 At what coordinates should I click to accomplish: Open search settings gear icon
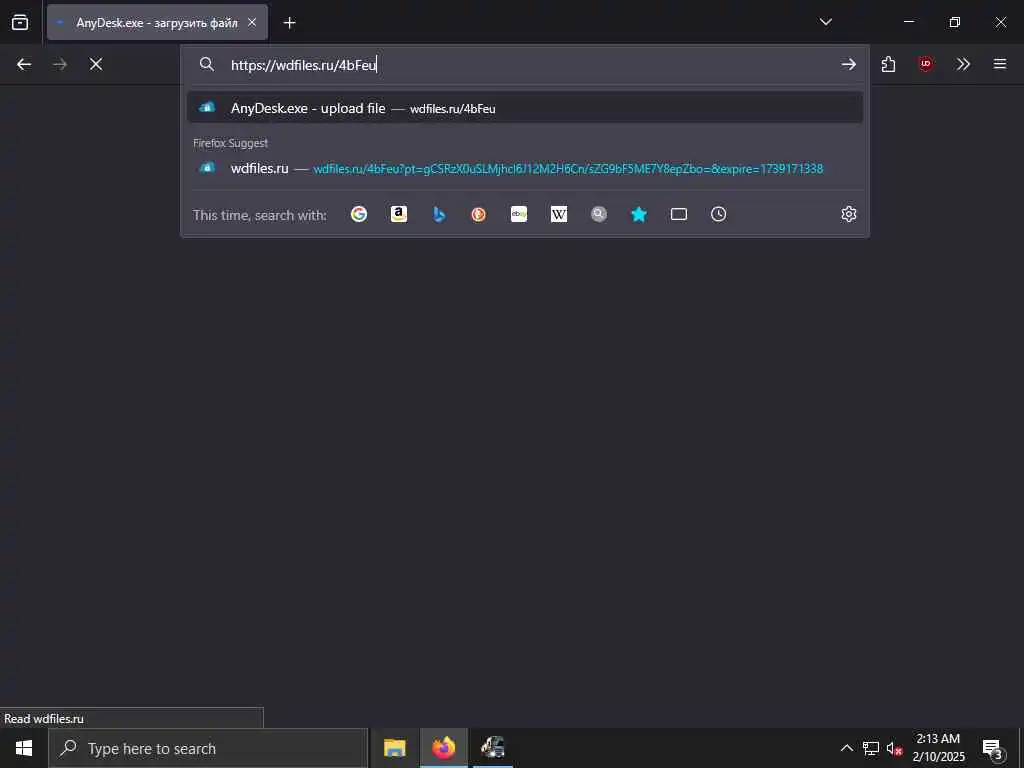click(848, 214)
